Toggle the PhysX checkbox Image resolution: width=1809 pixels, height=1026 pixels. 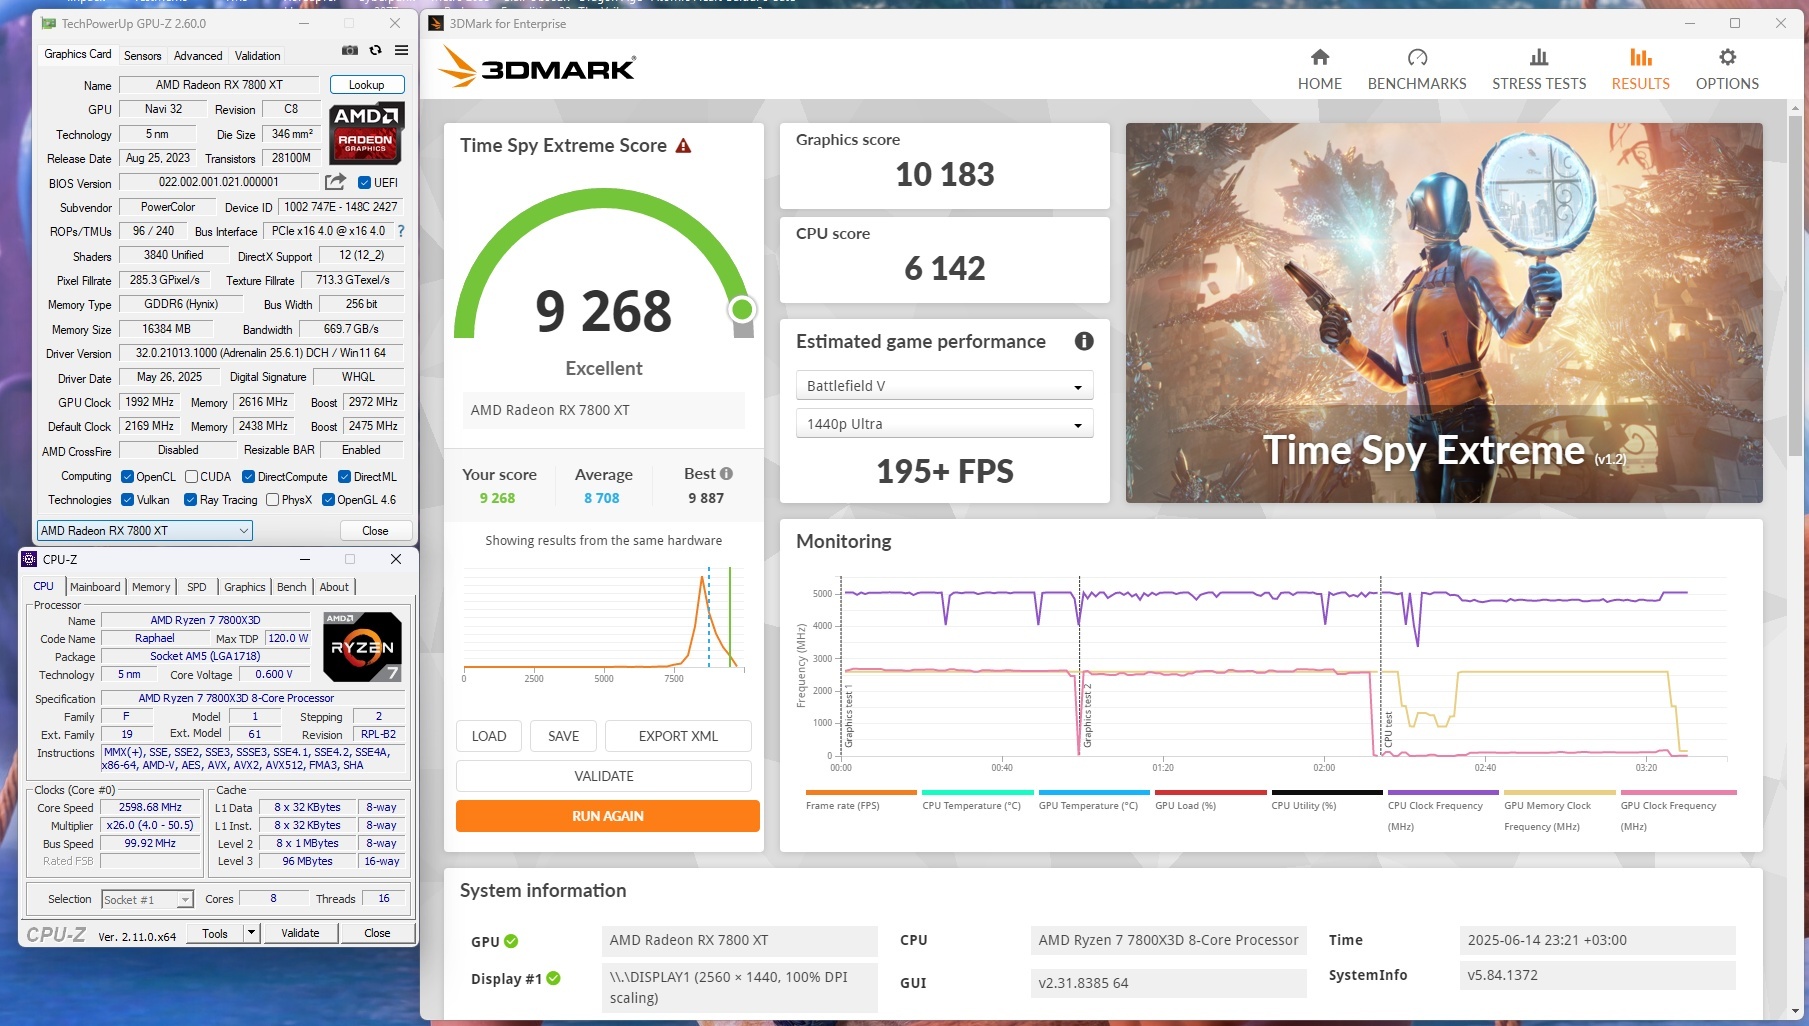pyautogui.click(x=272, y=500)
